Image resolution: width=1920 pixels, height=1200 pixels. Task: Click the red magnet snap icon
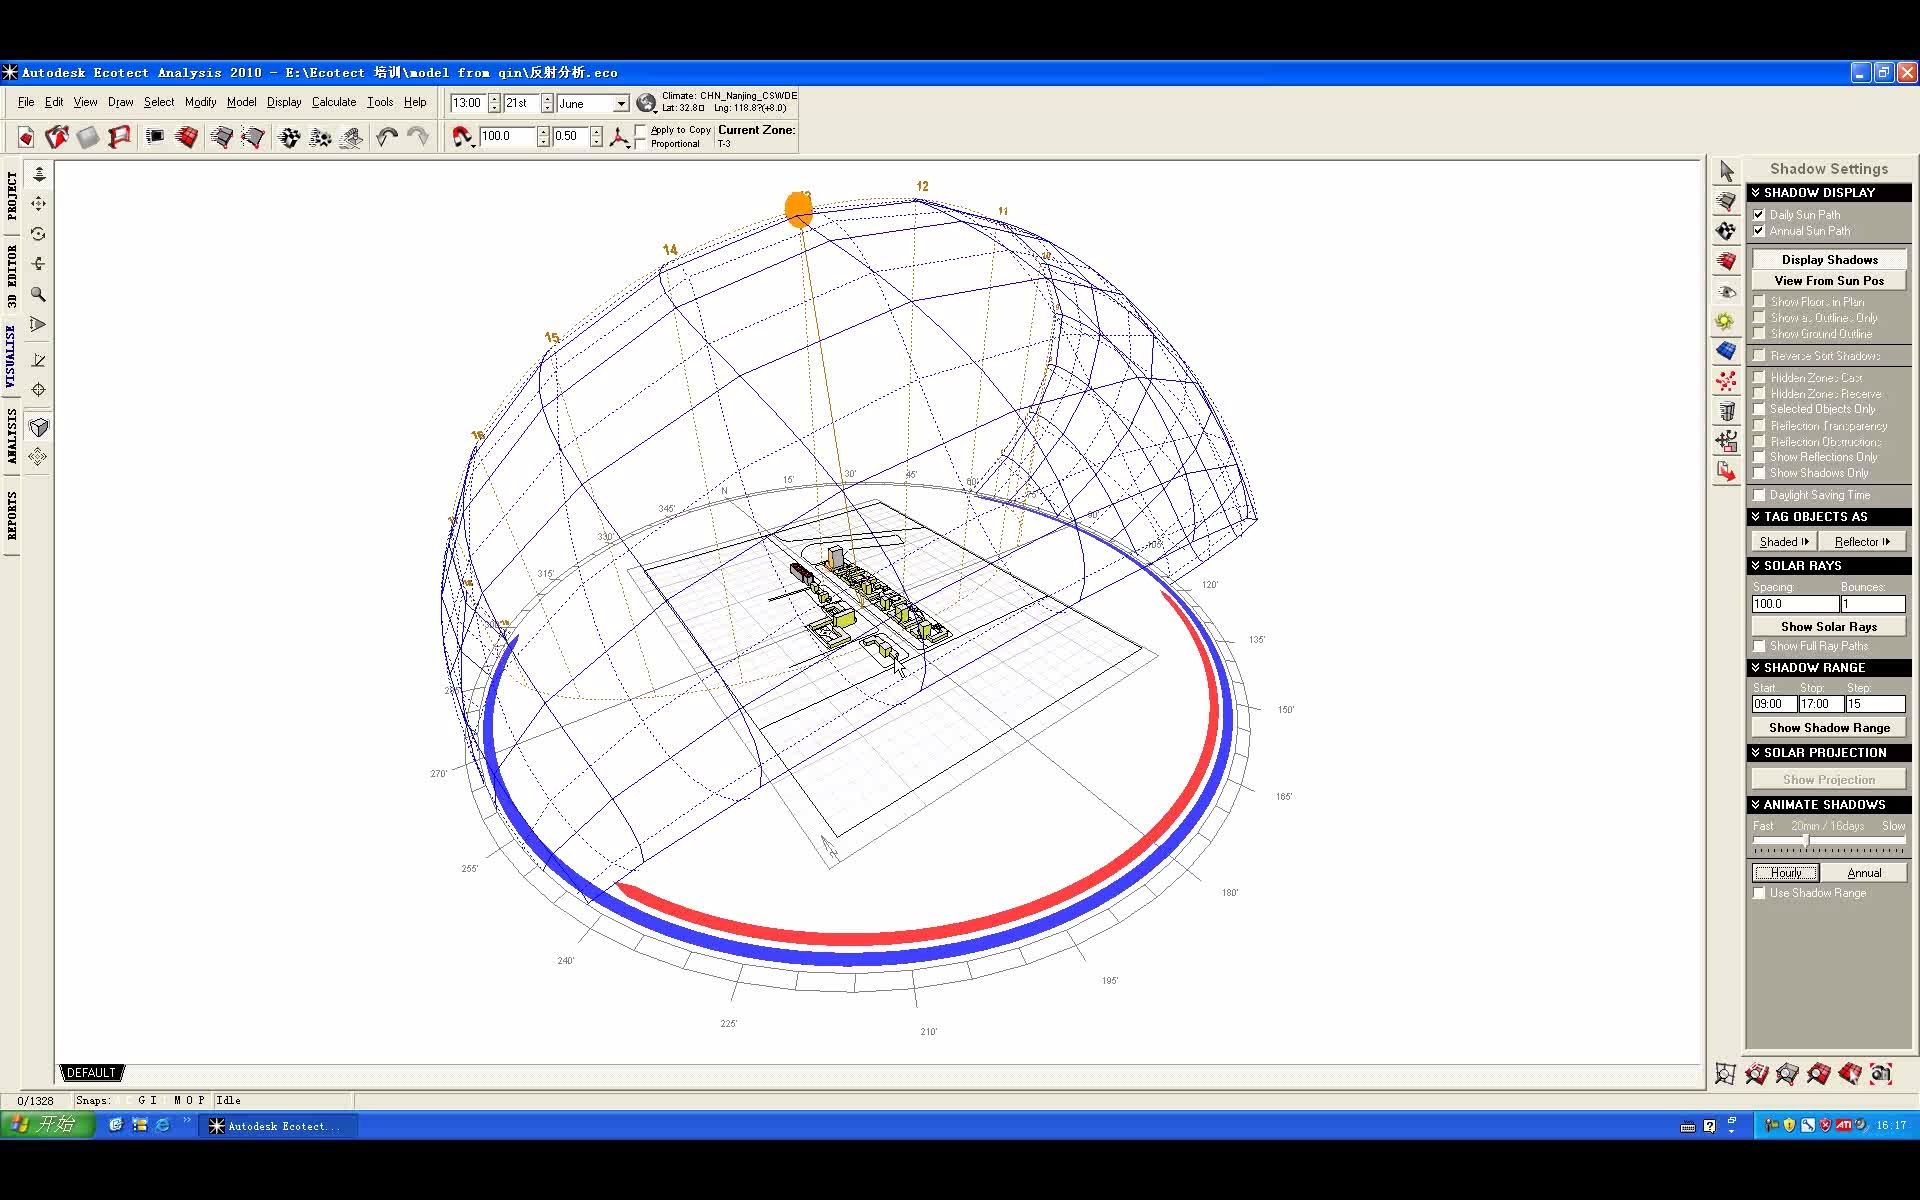[462, 137]
